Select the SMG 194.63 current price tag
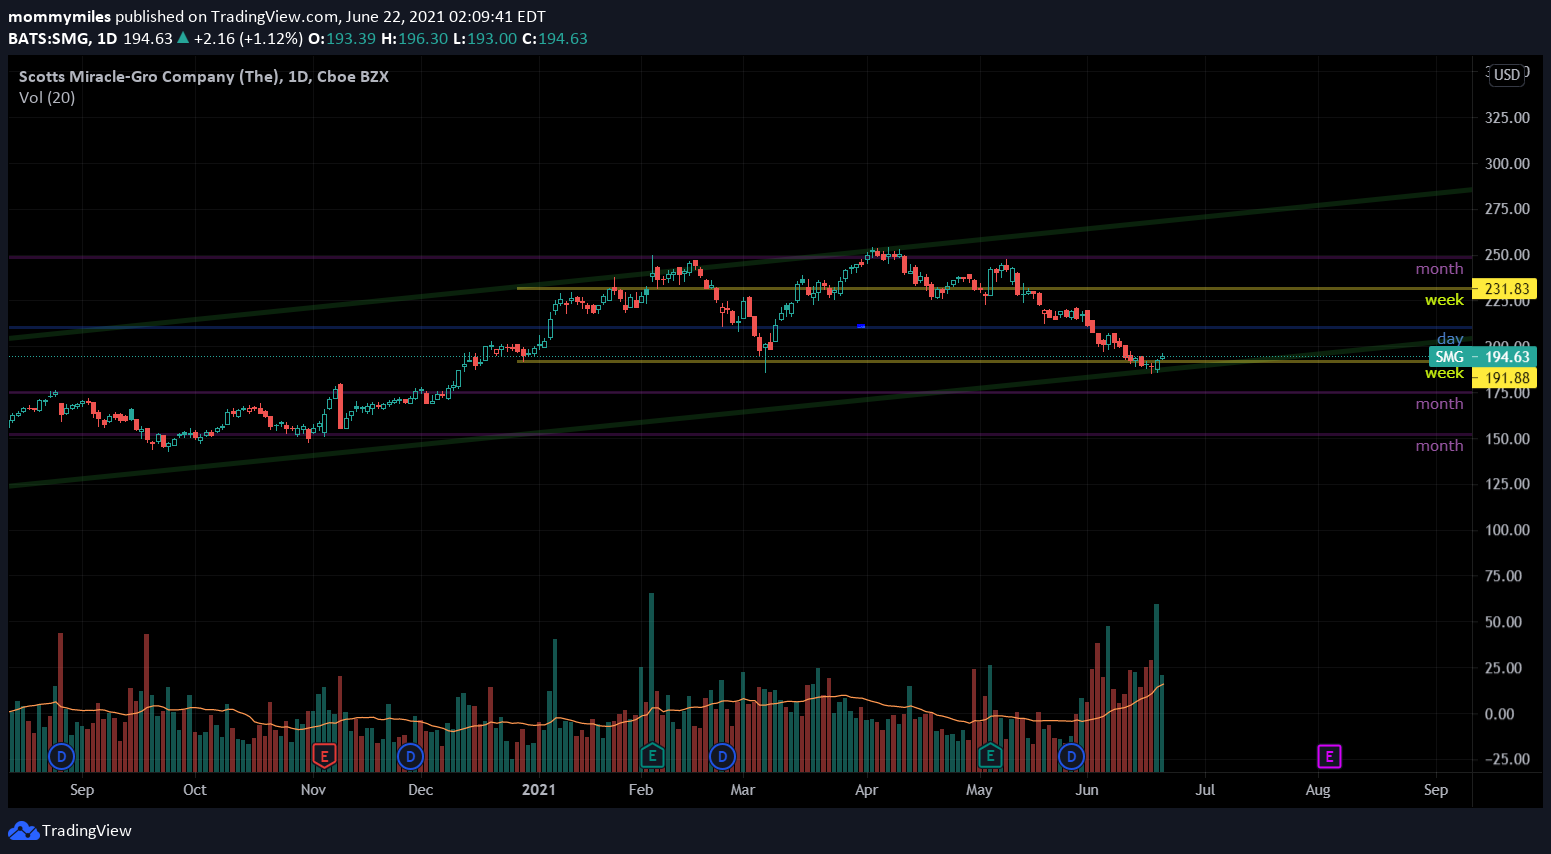The height and width of the screenshot is (854, 1551). click(1482, 357)
